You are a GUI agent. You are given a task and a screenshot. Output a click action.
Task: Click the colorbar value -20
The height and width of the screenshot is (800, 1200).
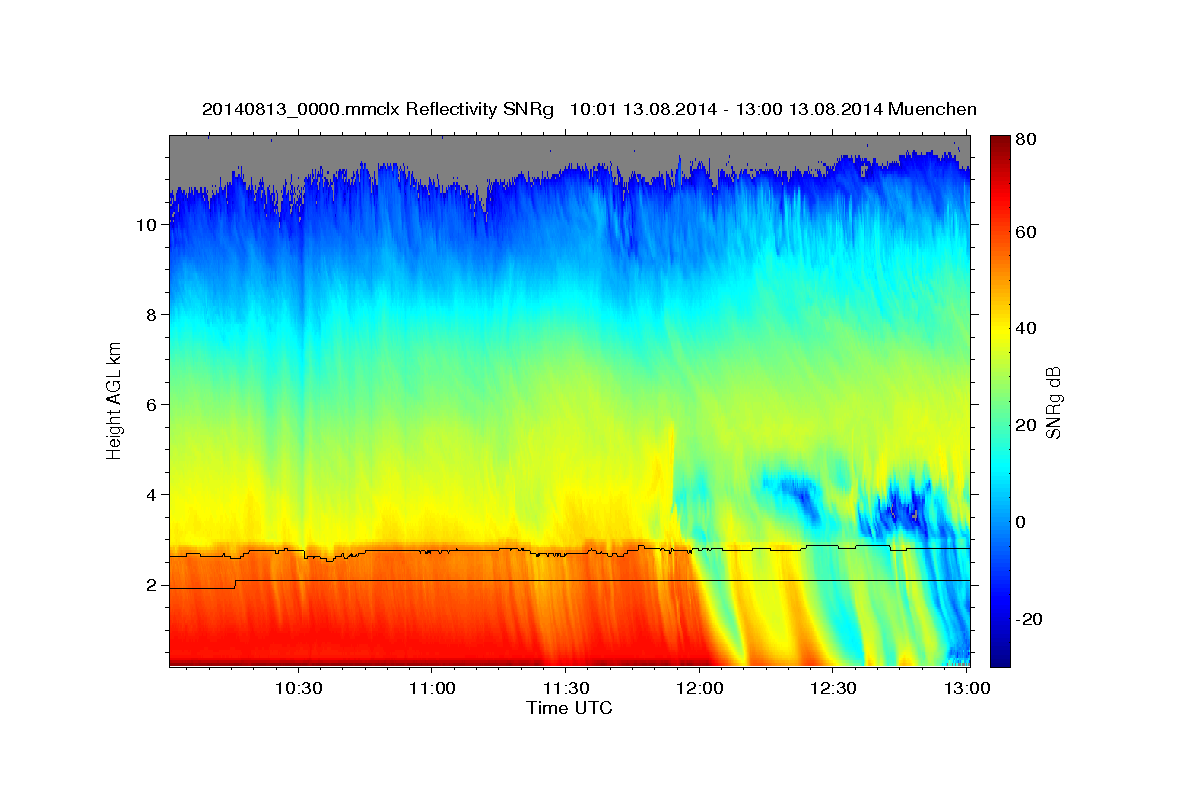1030,619
